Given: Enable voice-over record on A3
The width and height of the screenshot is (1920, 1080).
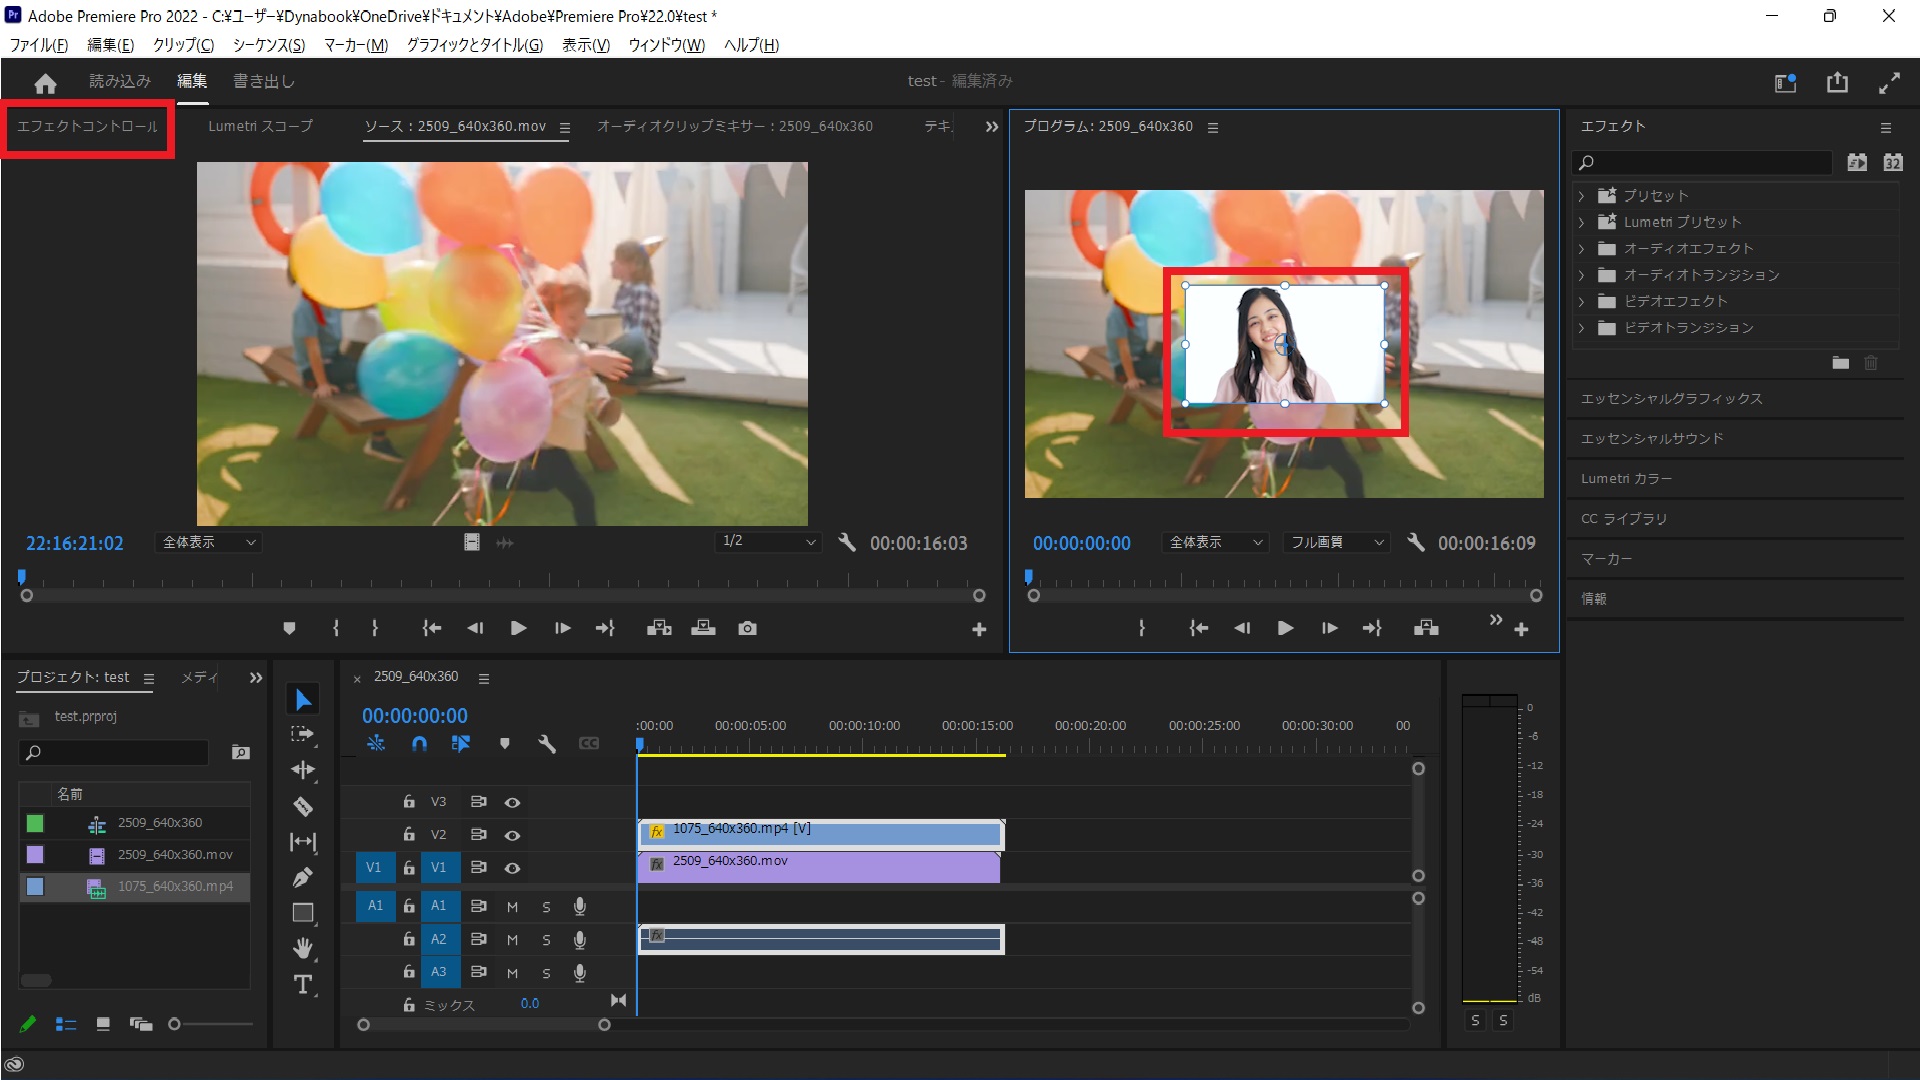Looking at the screenshot, I should coord(579,973).
